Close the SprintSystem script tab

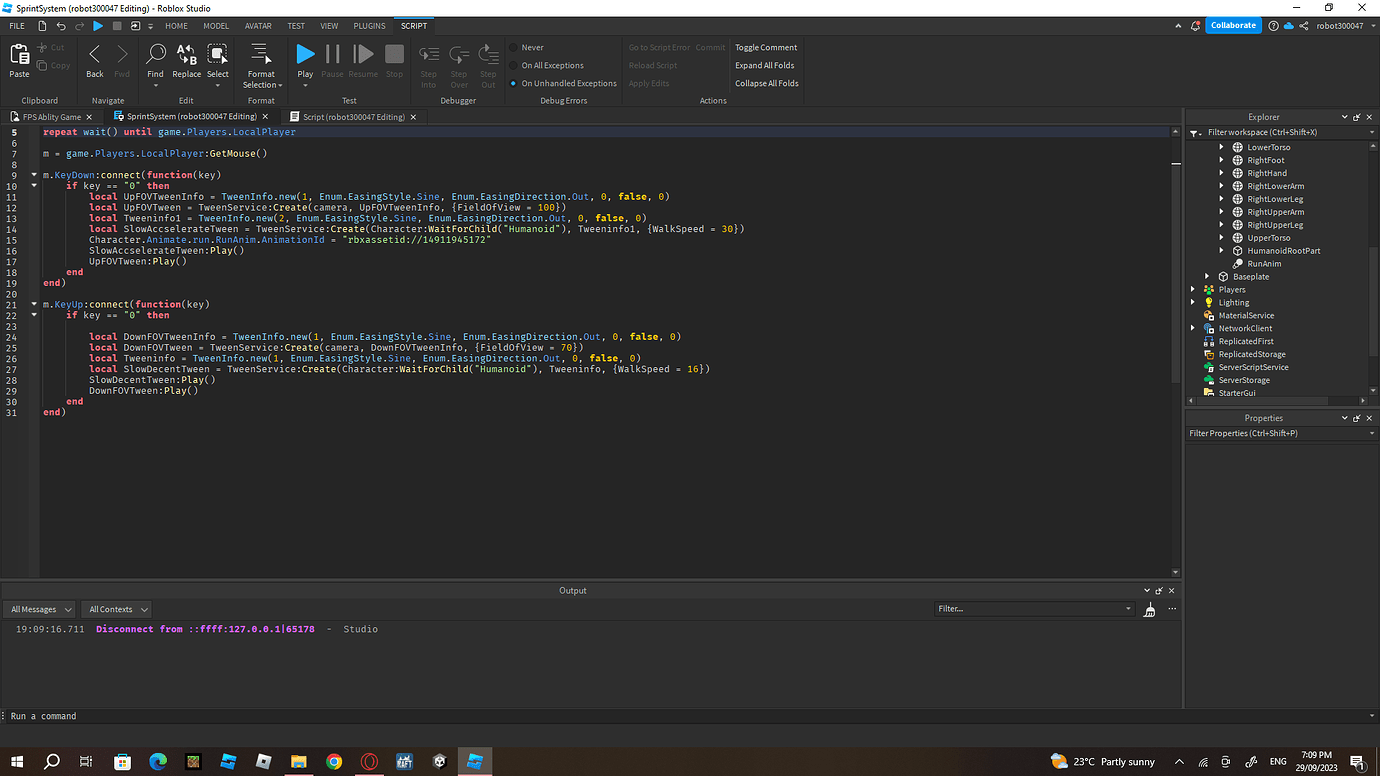265,117
